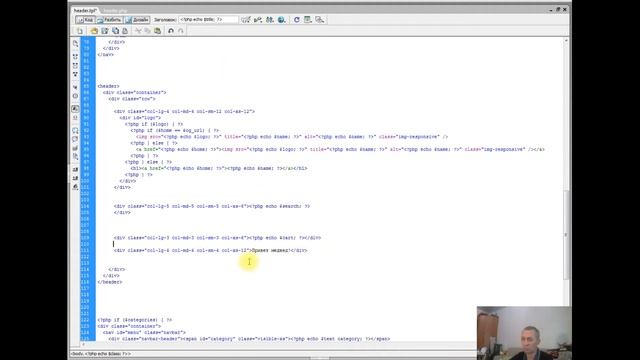Image resolution: width=640 pixels, height=360 pixels.
Task: Click the opening <header> tag line
Action: click(109, 86)
